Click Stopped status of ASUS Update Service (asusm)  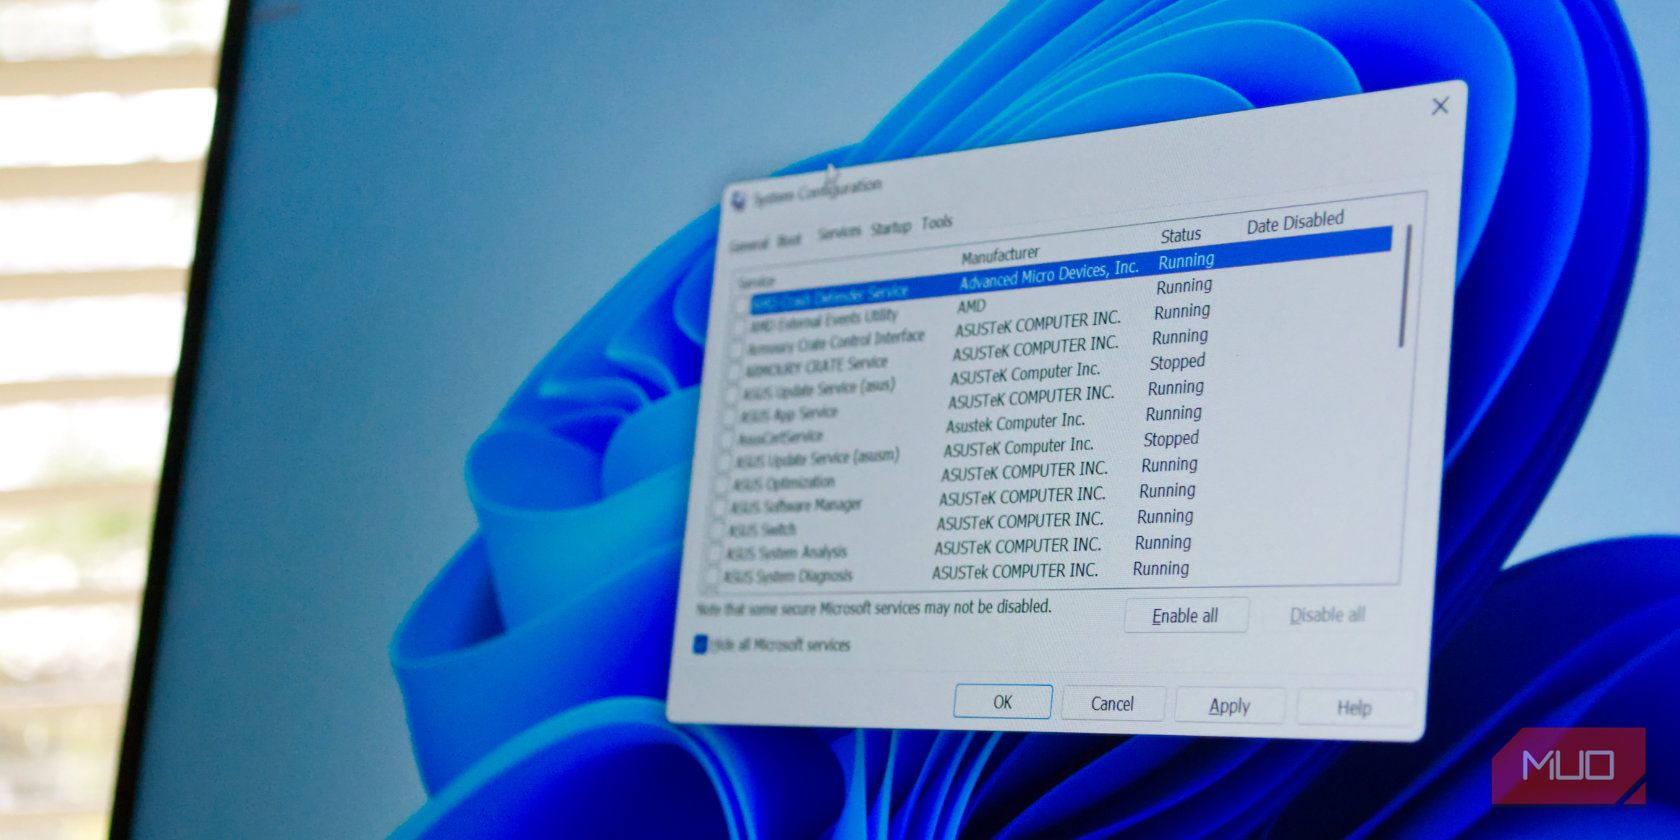pyautogui.click(x=1171, y=439)
